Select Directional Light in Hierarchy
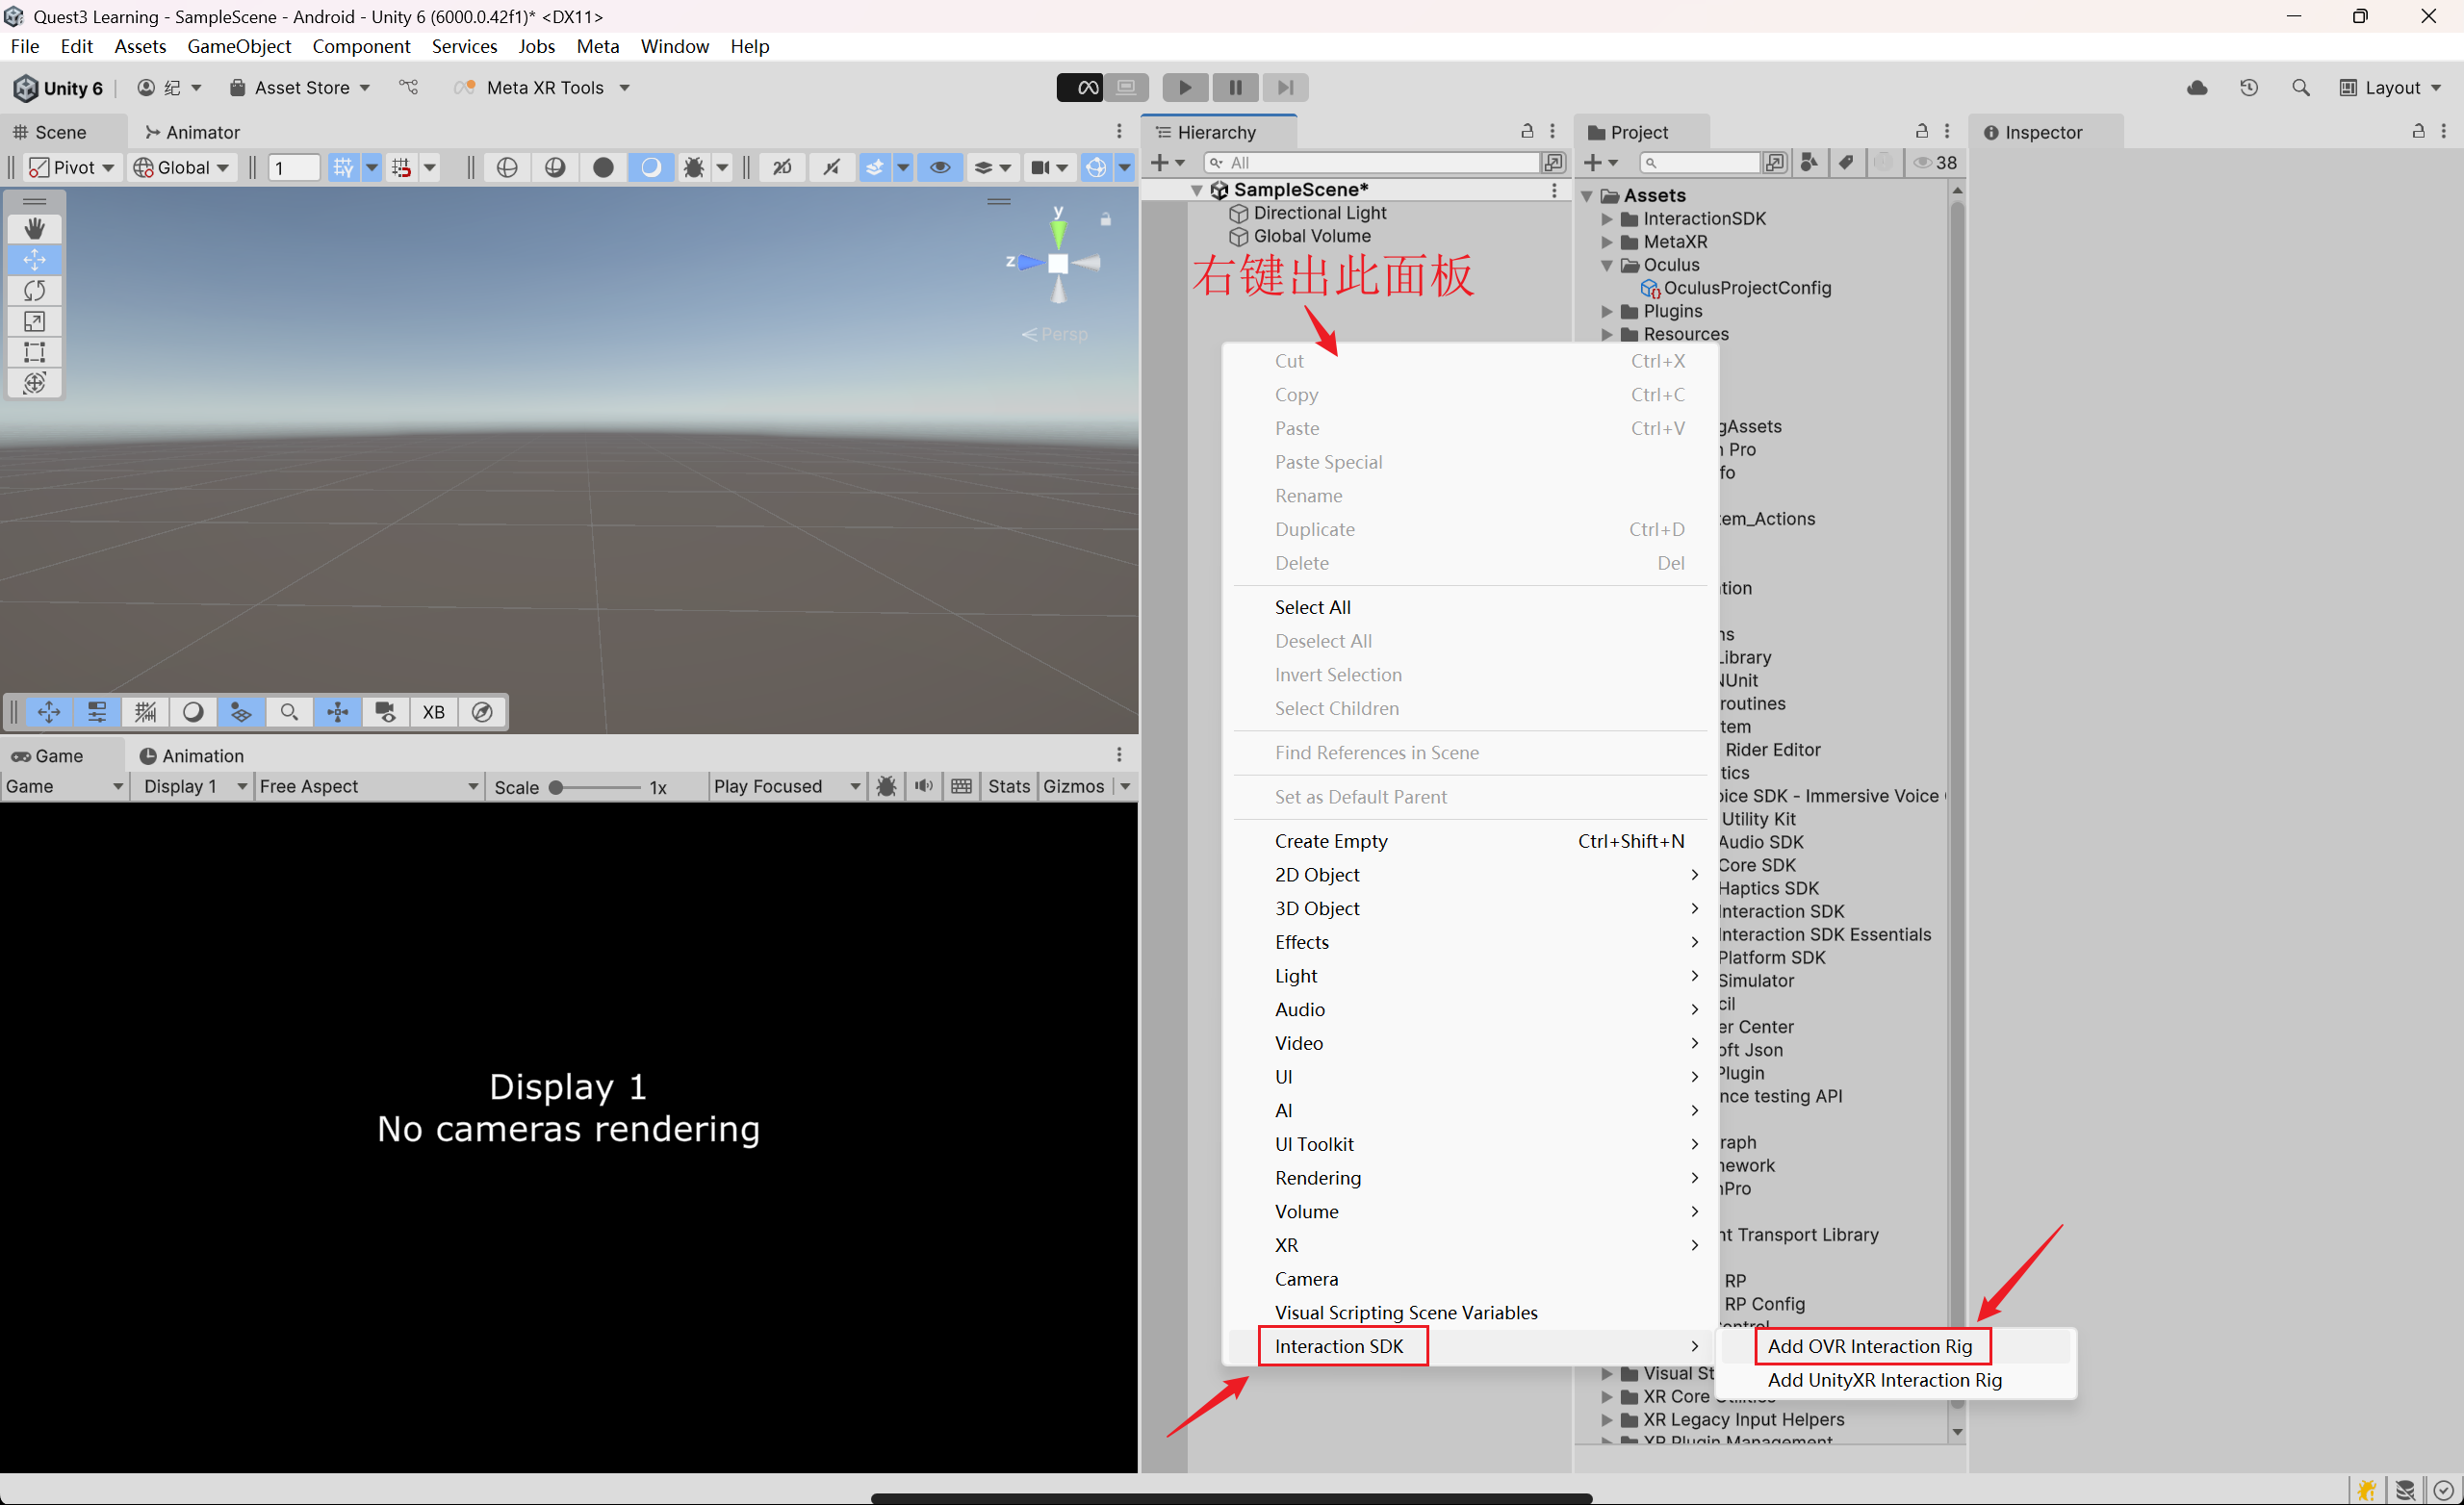 click(x=1320, y=213)
